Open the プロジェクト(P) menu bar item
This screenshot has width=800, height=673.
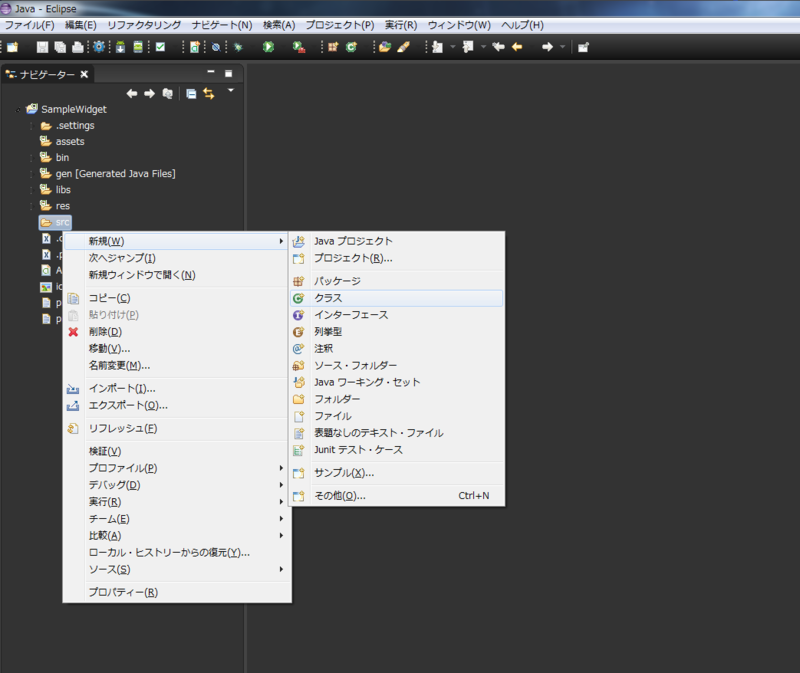tap(340, 25)
